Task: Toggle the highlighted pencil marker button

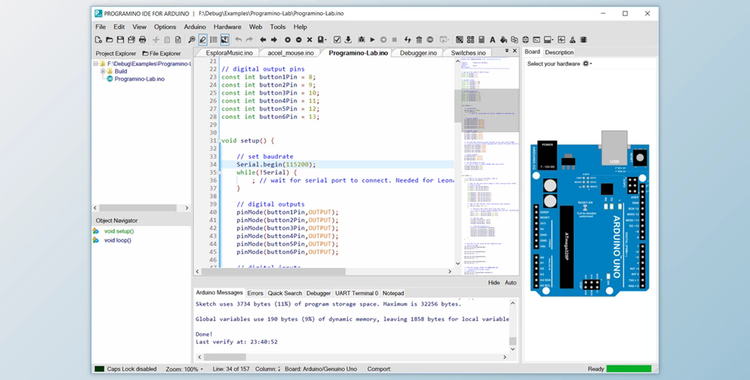Action: [x=203, y=40]
